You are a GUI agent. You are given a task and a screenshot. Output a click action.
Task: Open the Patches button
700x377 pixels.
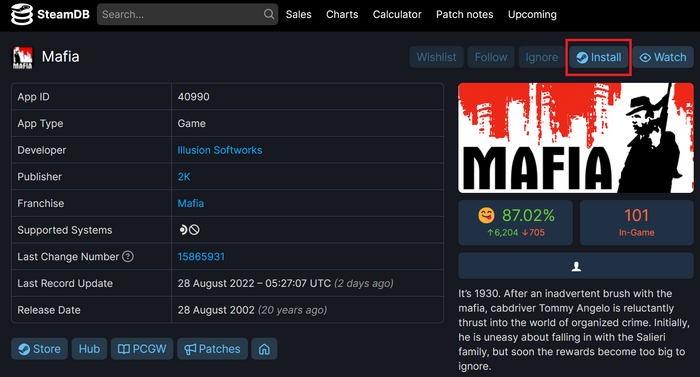[x=212, y=349]
